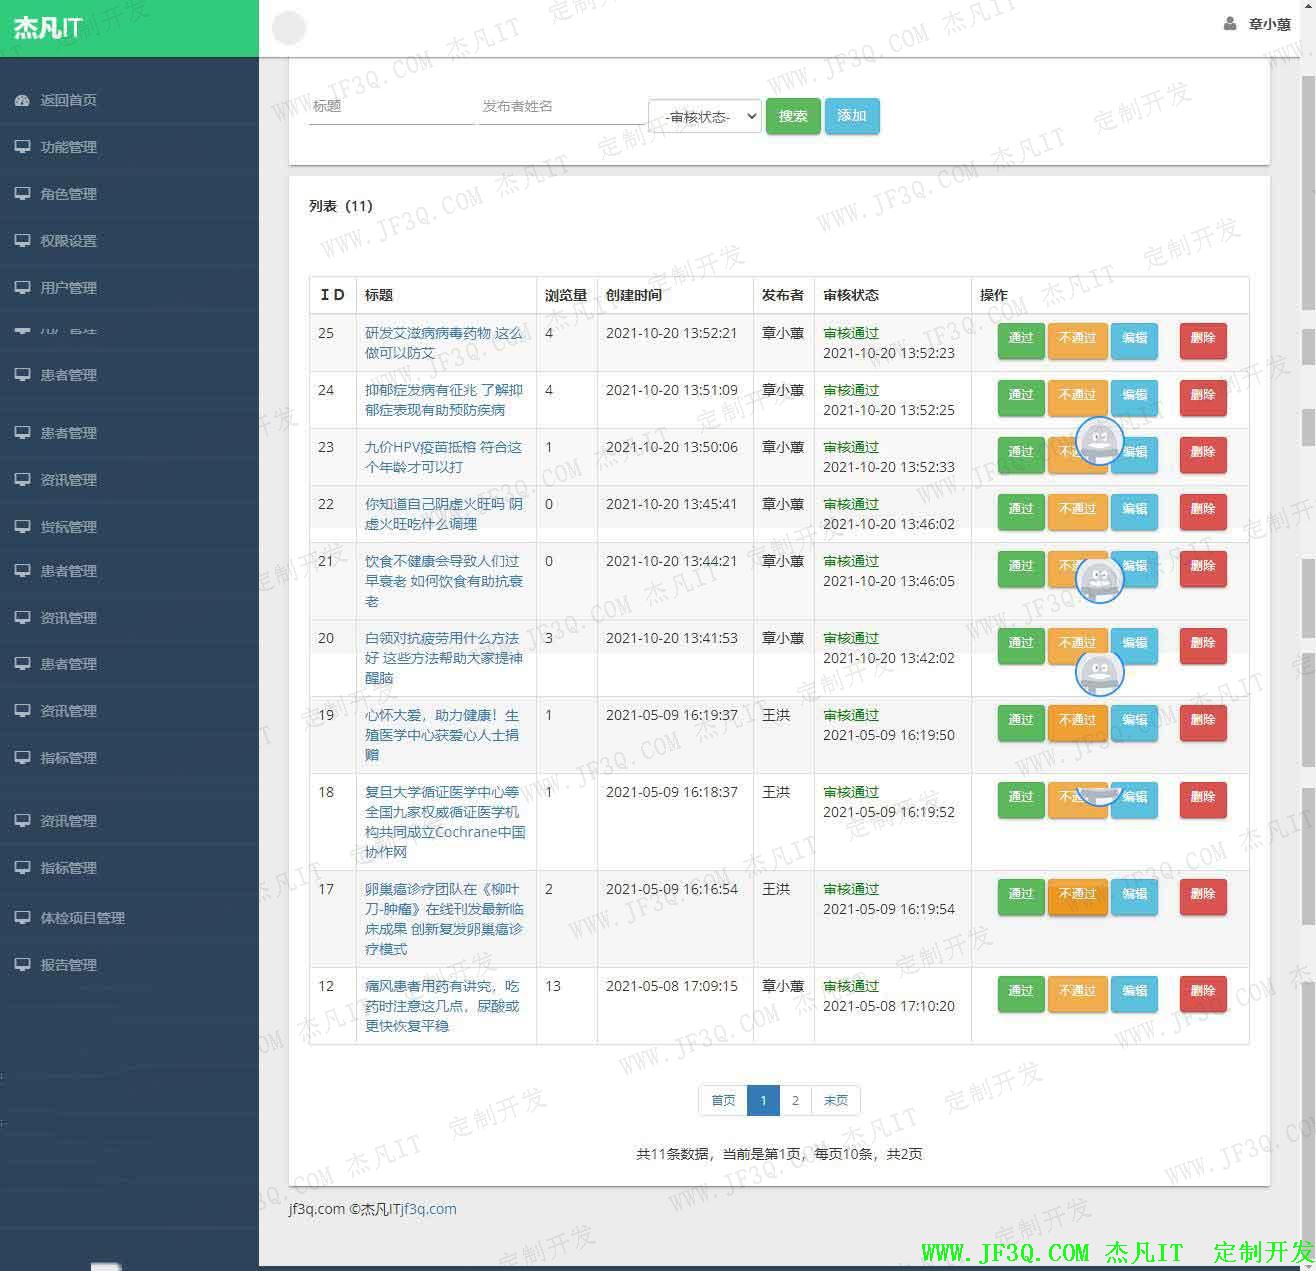Click the monitor icon next to 功能管理
Viewport: 1316px width, 1271px height.
pos(22,147)
